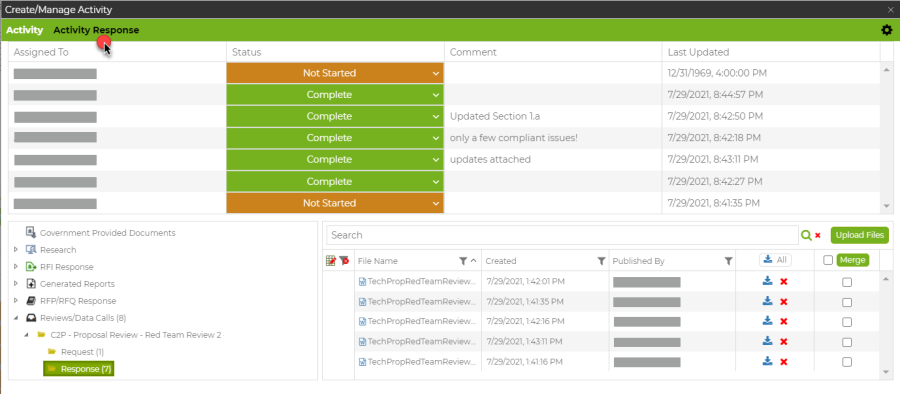Image resolution: width=900 pixels, height=394 pixels.
Task: Click the comment 'only a few compliant issues!'
Action: [x=514, y=138]
